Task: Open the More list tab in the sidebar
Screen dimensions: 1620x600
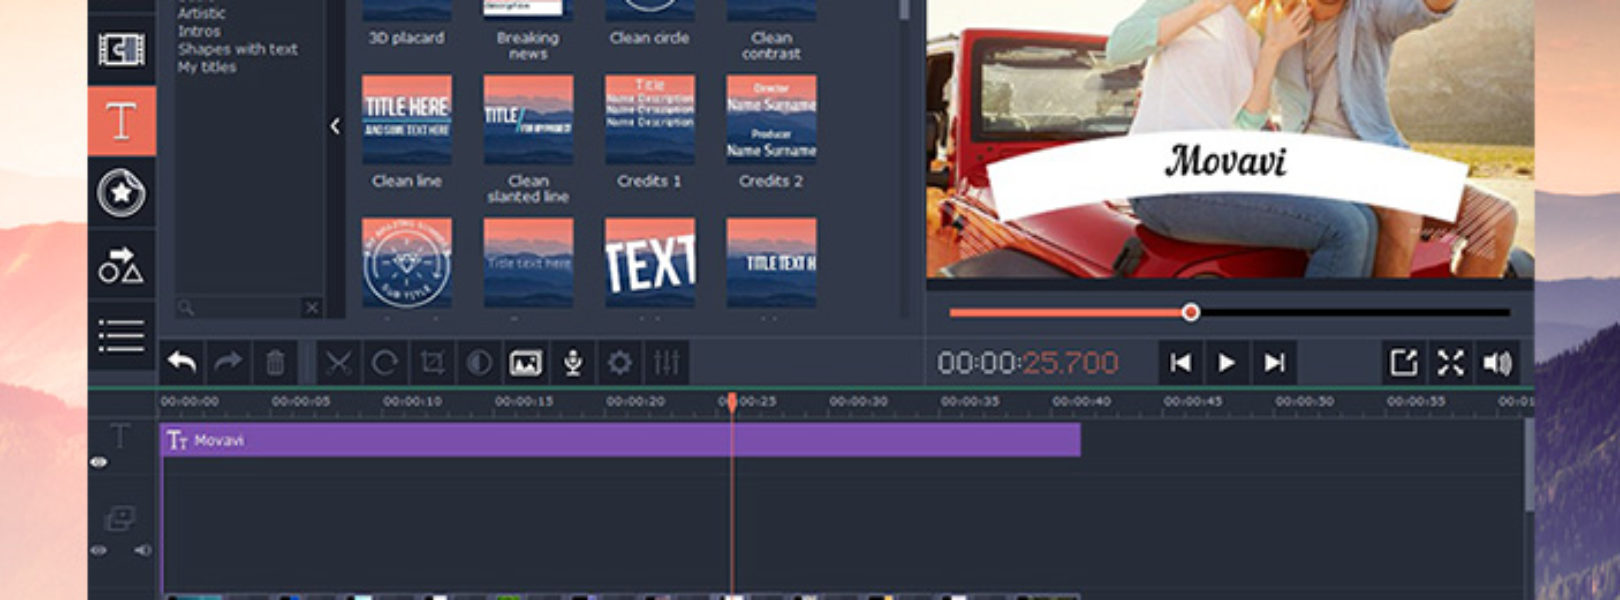Action: [121, 335]
